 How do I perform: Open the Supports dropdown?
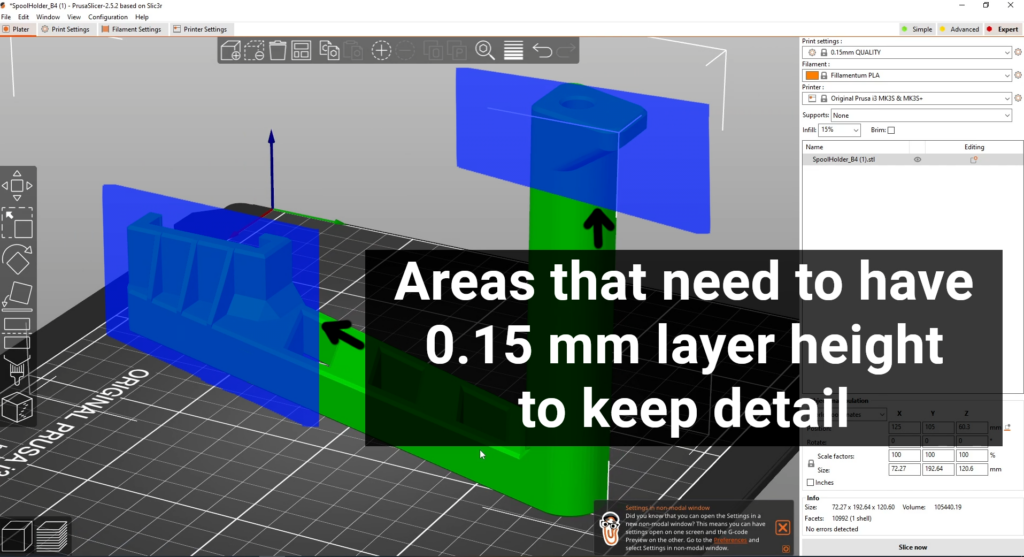pyautogui.click(x=1006, y=115)
